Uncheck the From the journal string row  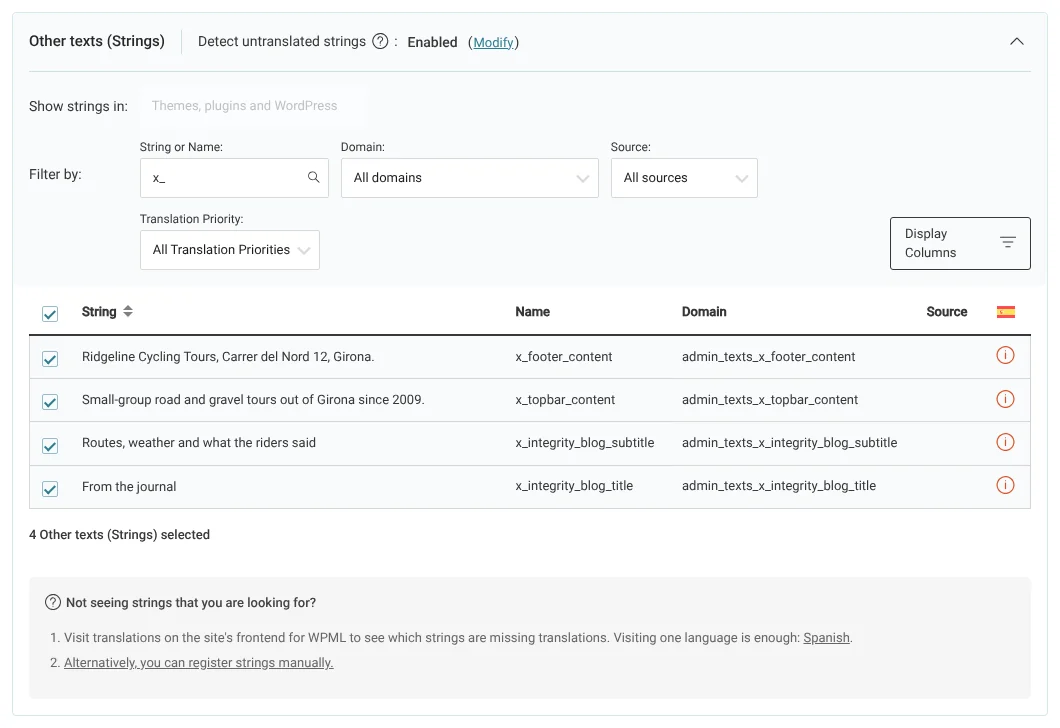[50, 489]
